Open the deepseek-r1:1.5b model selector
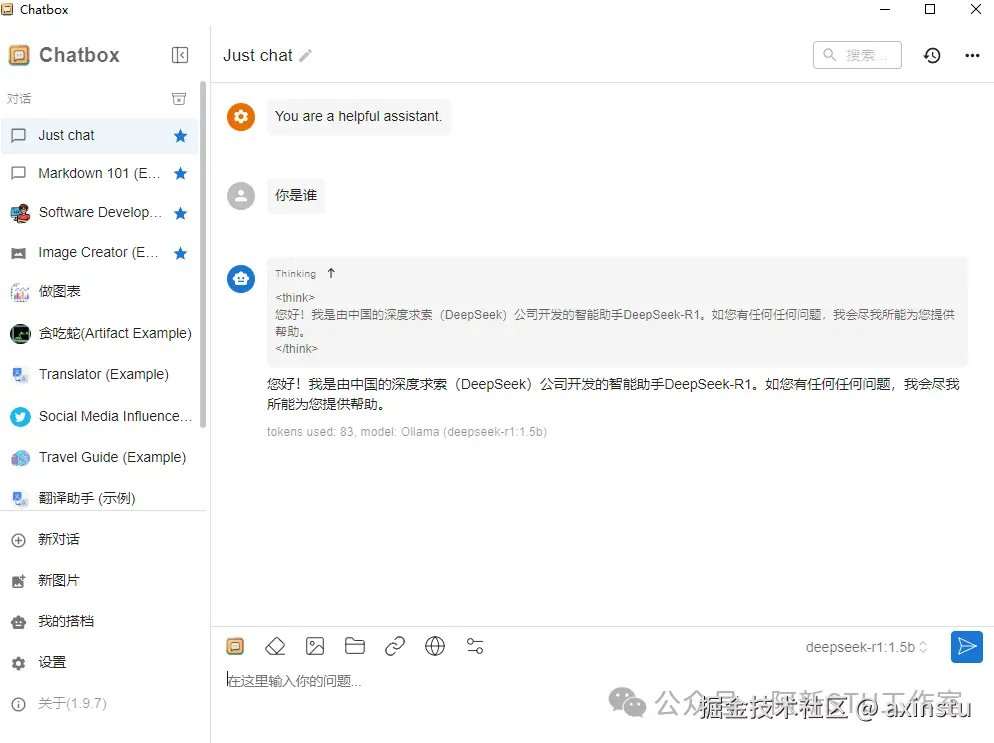Screen dimensions: 994x743 pos(866,647)
